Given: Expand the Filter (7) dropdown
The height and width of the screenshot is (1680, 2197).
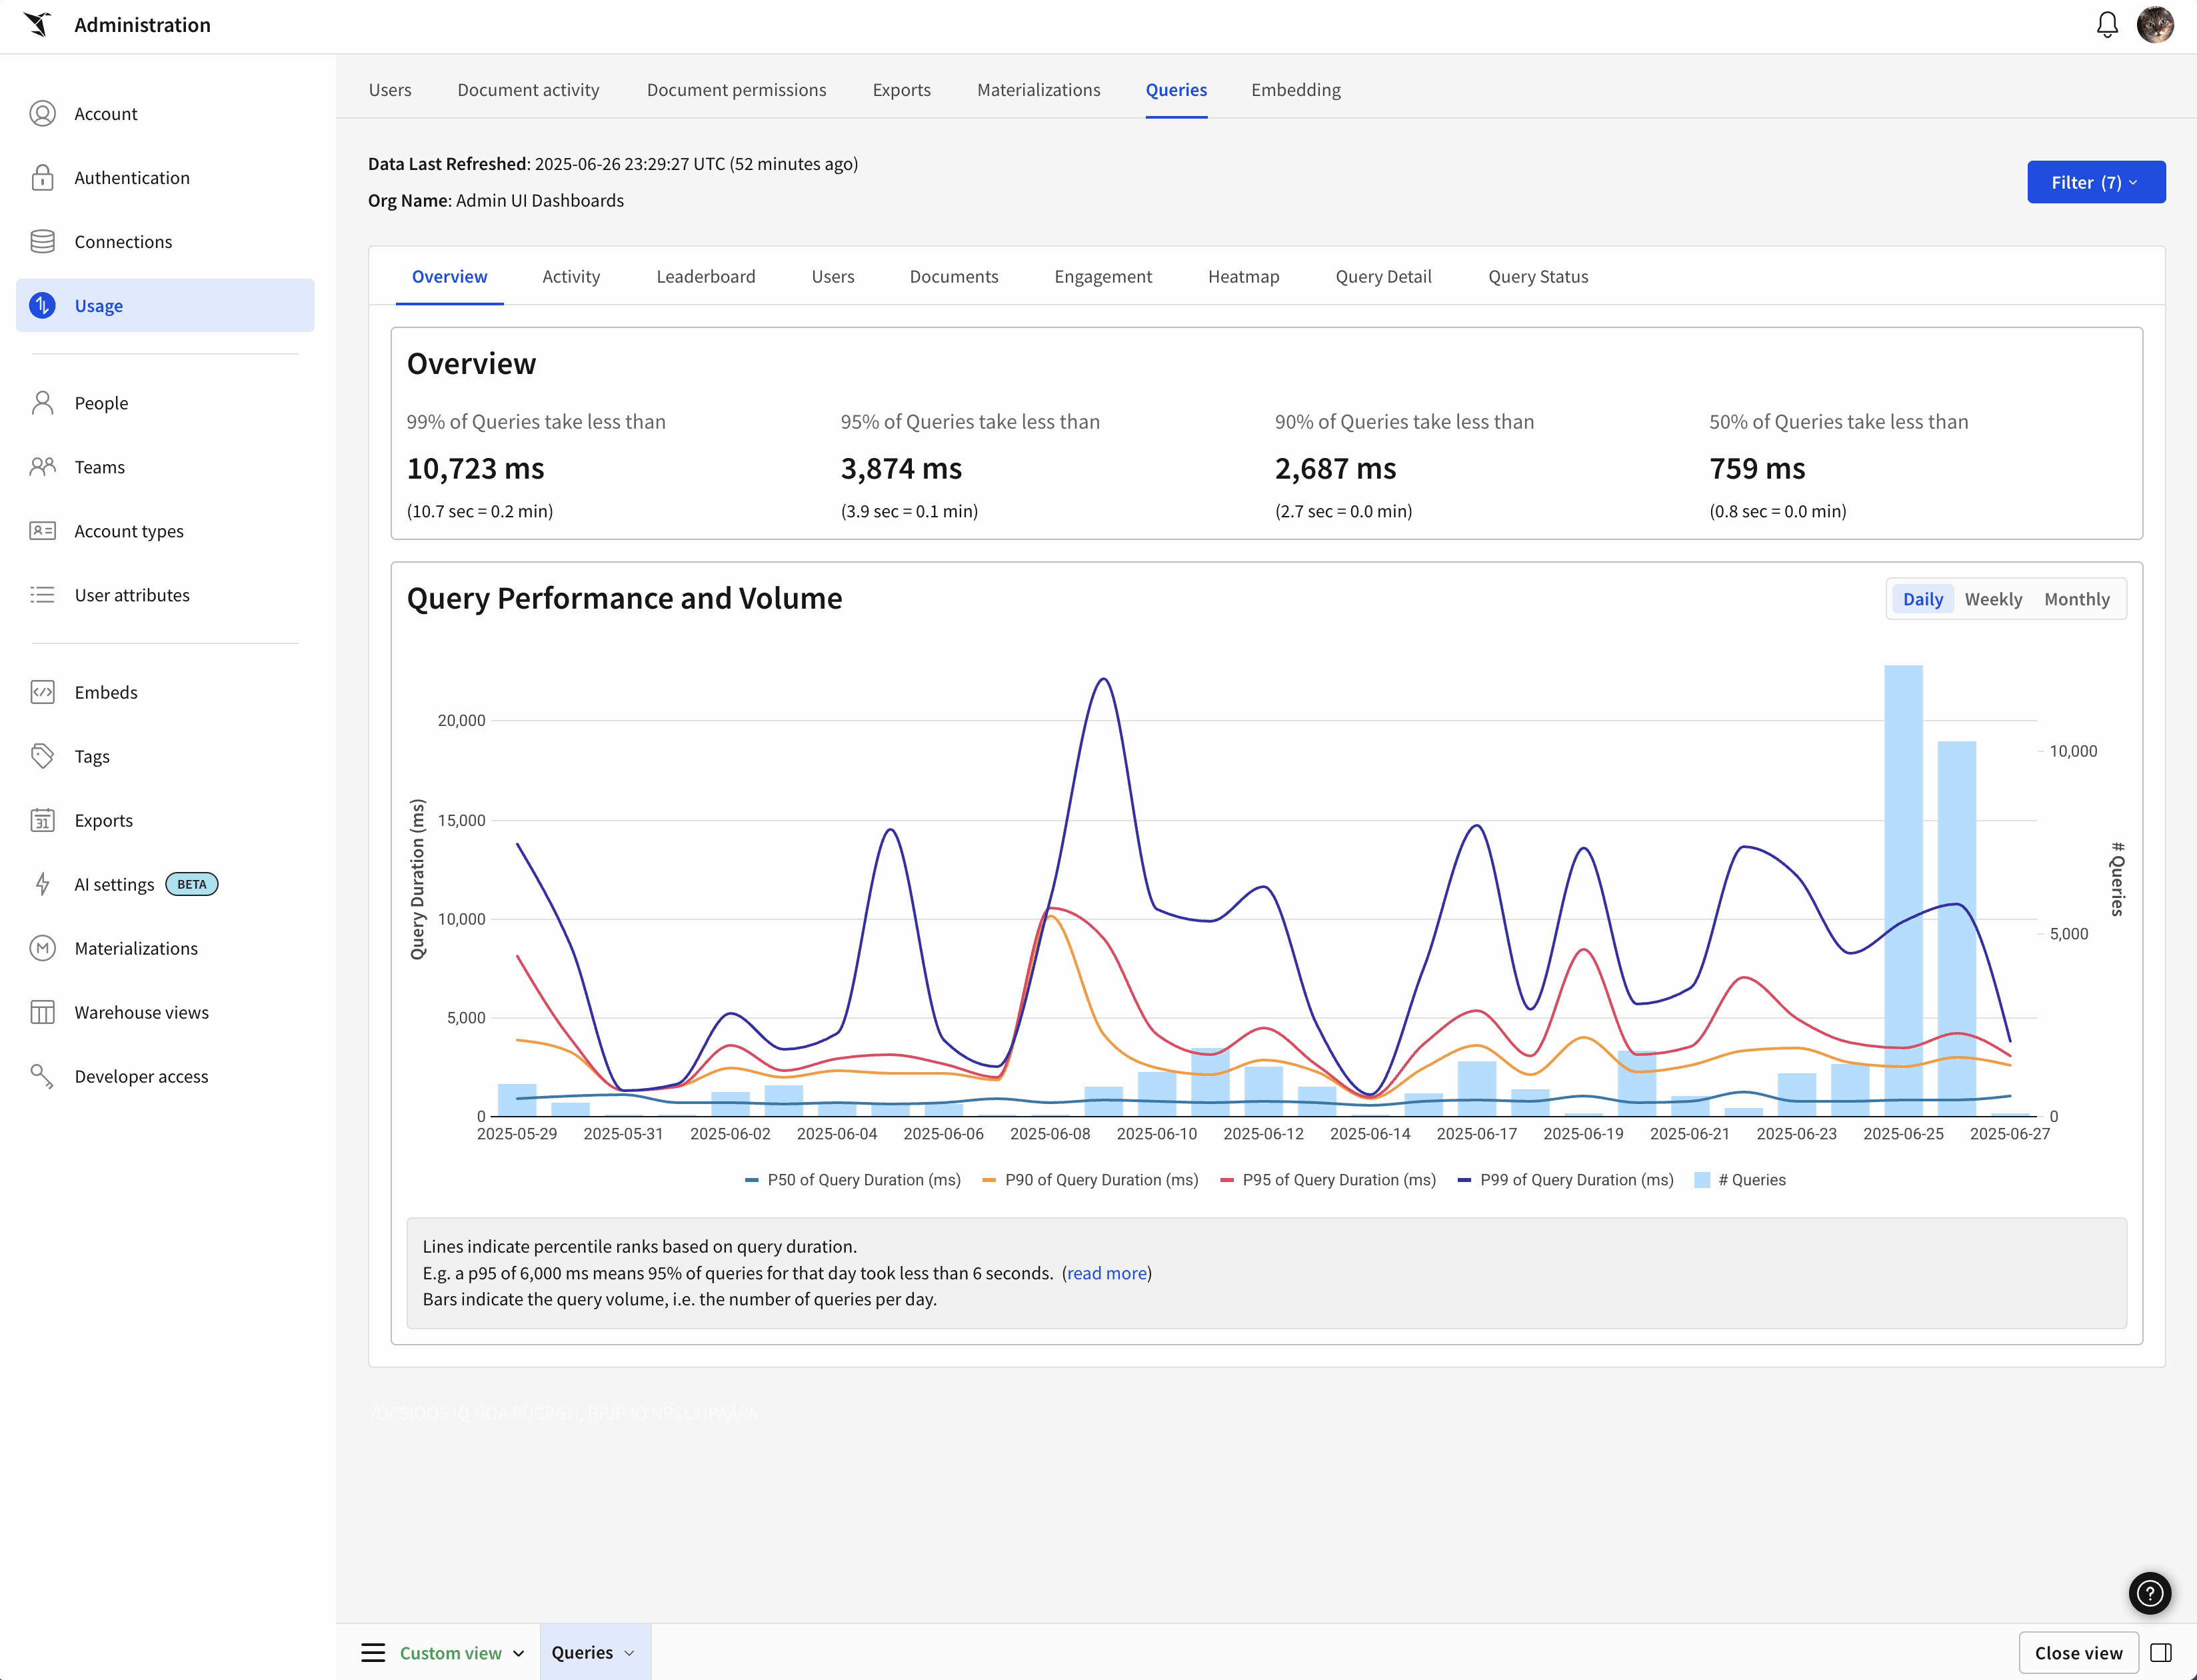Looking at the screenshot, I should pyautogui.click(x=2095, y=182).
